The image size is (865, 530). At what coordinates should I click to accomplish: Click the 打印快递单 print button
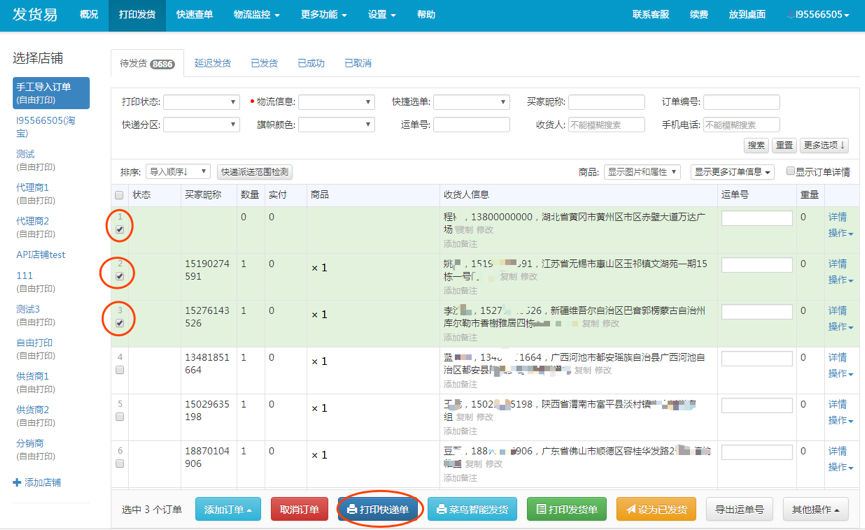point(379,509)
